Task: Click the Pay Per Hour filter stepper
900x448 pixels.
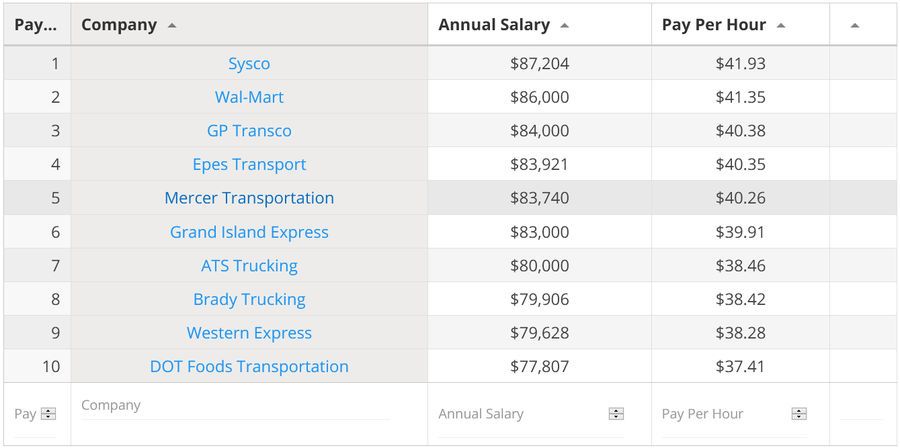Action: click(799, 414)
